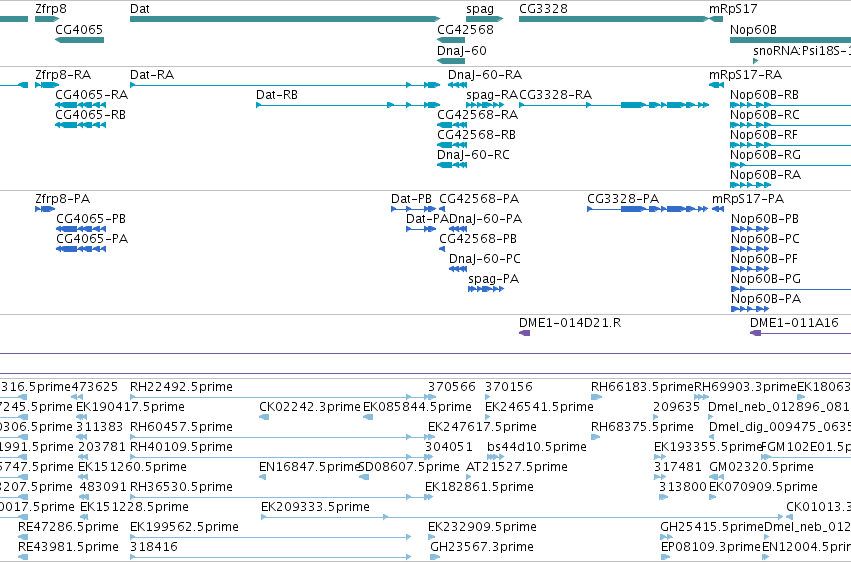
Task: Open the Dat-PB protein label
Action: [x=411, y=199]
